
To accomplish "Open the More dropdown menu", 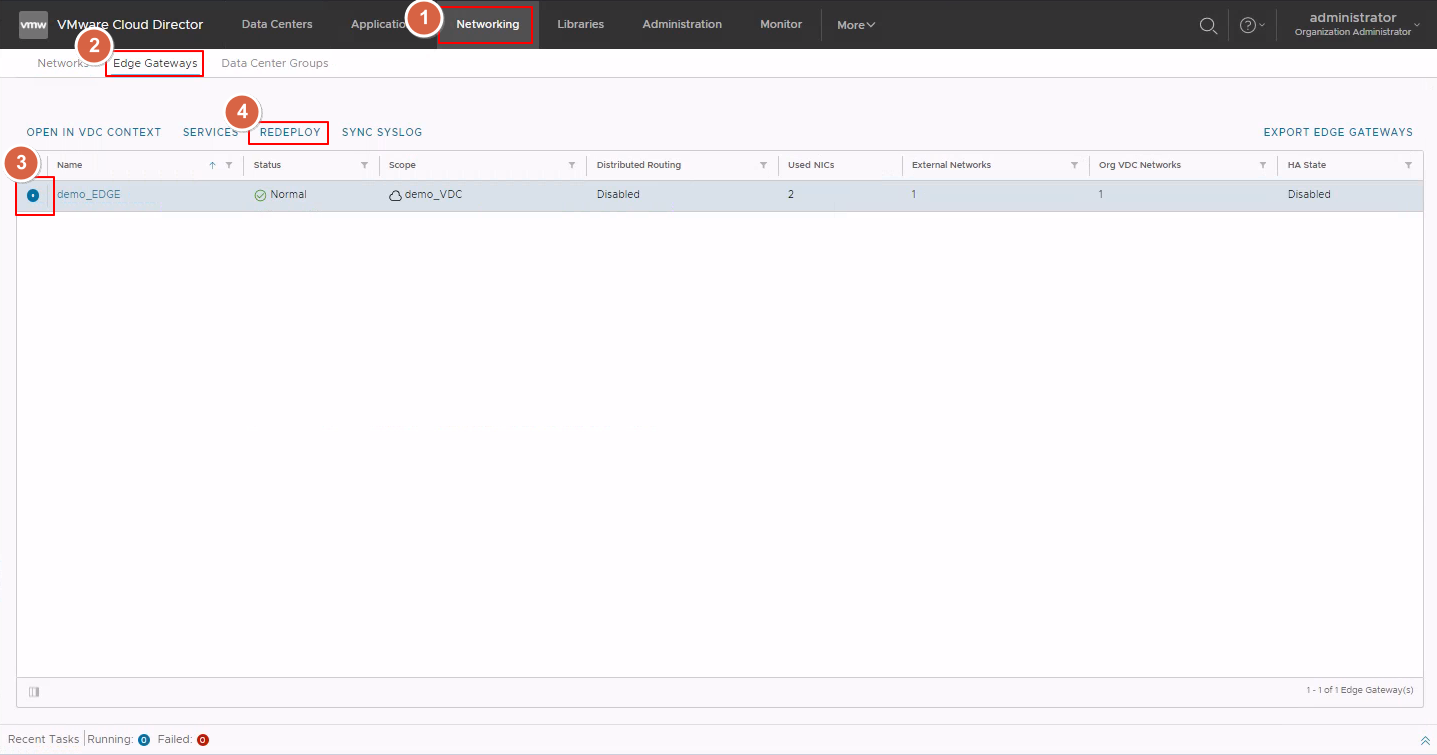I will tap(856, 25).
